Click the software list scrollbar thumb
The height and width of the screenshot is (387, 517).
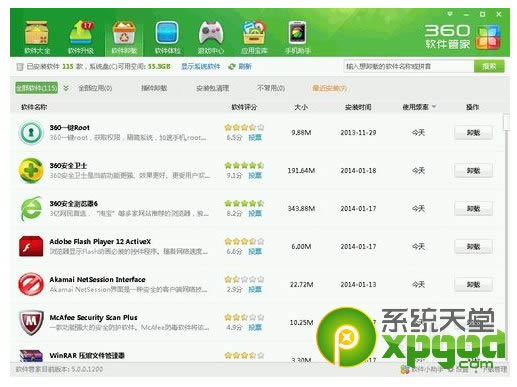point(506,122)
